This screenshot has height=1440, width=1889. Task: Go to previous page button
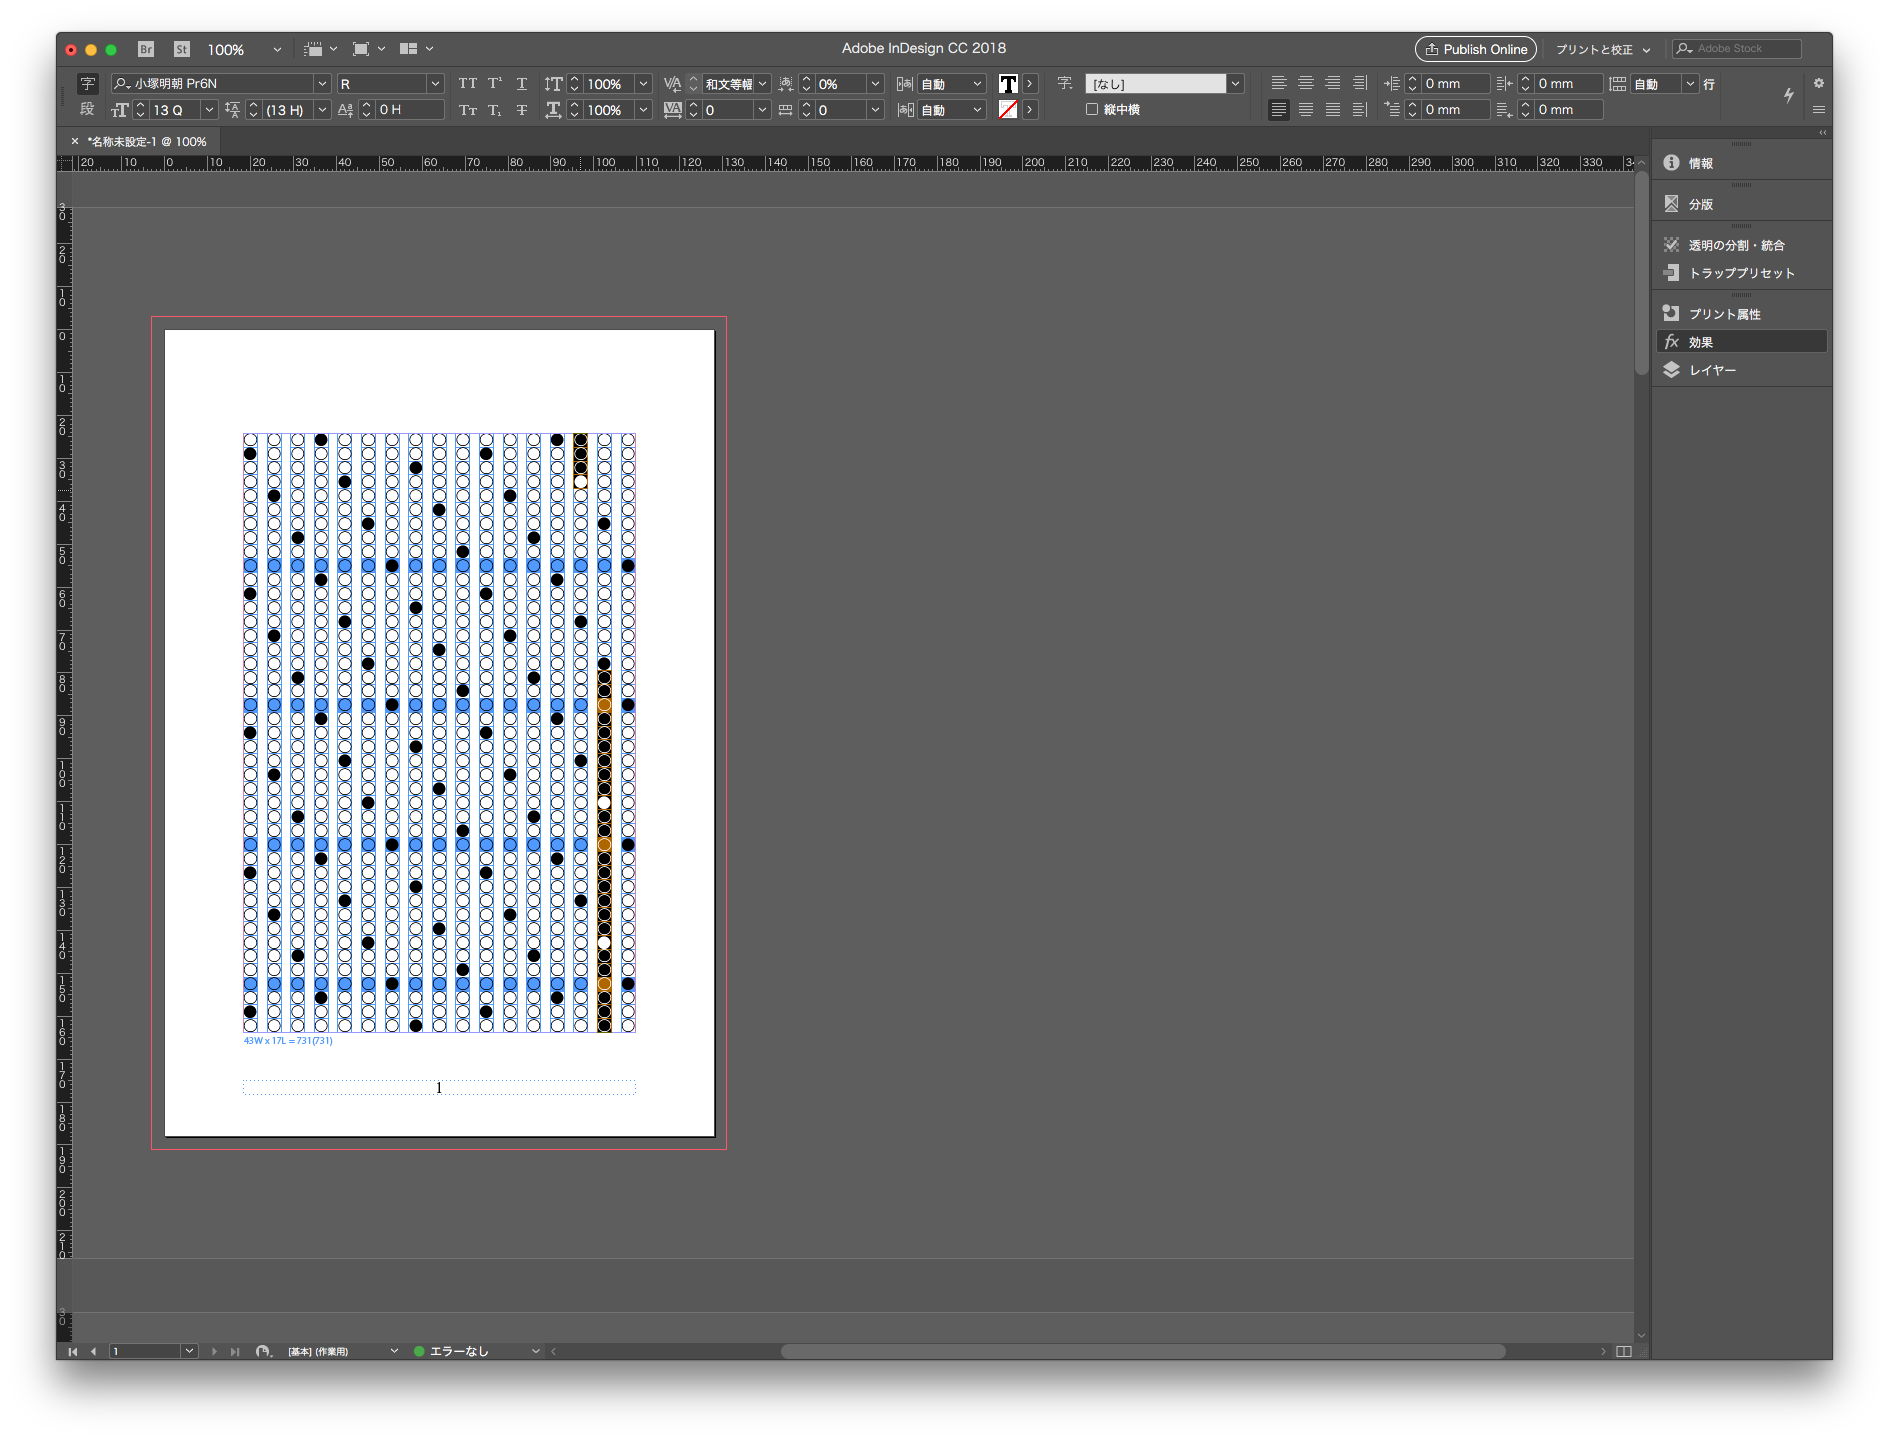tap(94, 1351)
